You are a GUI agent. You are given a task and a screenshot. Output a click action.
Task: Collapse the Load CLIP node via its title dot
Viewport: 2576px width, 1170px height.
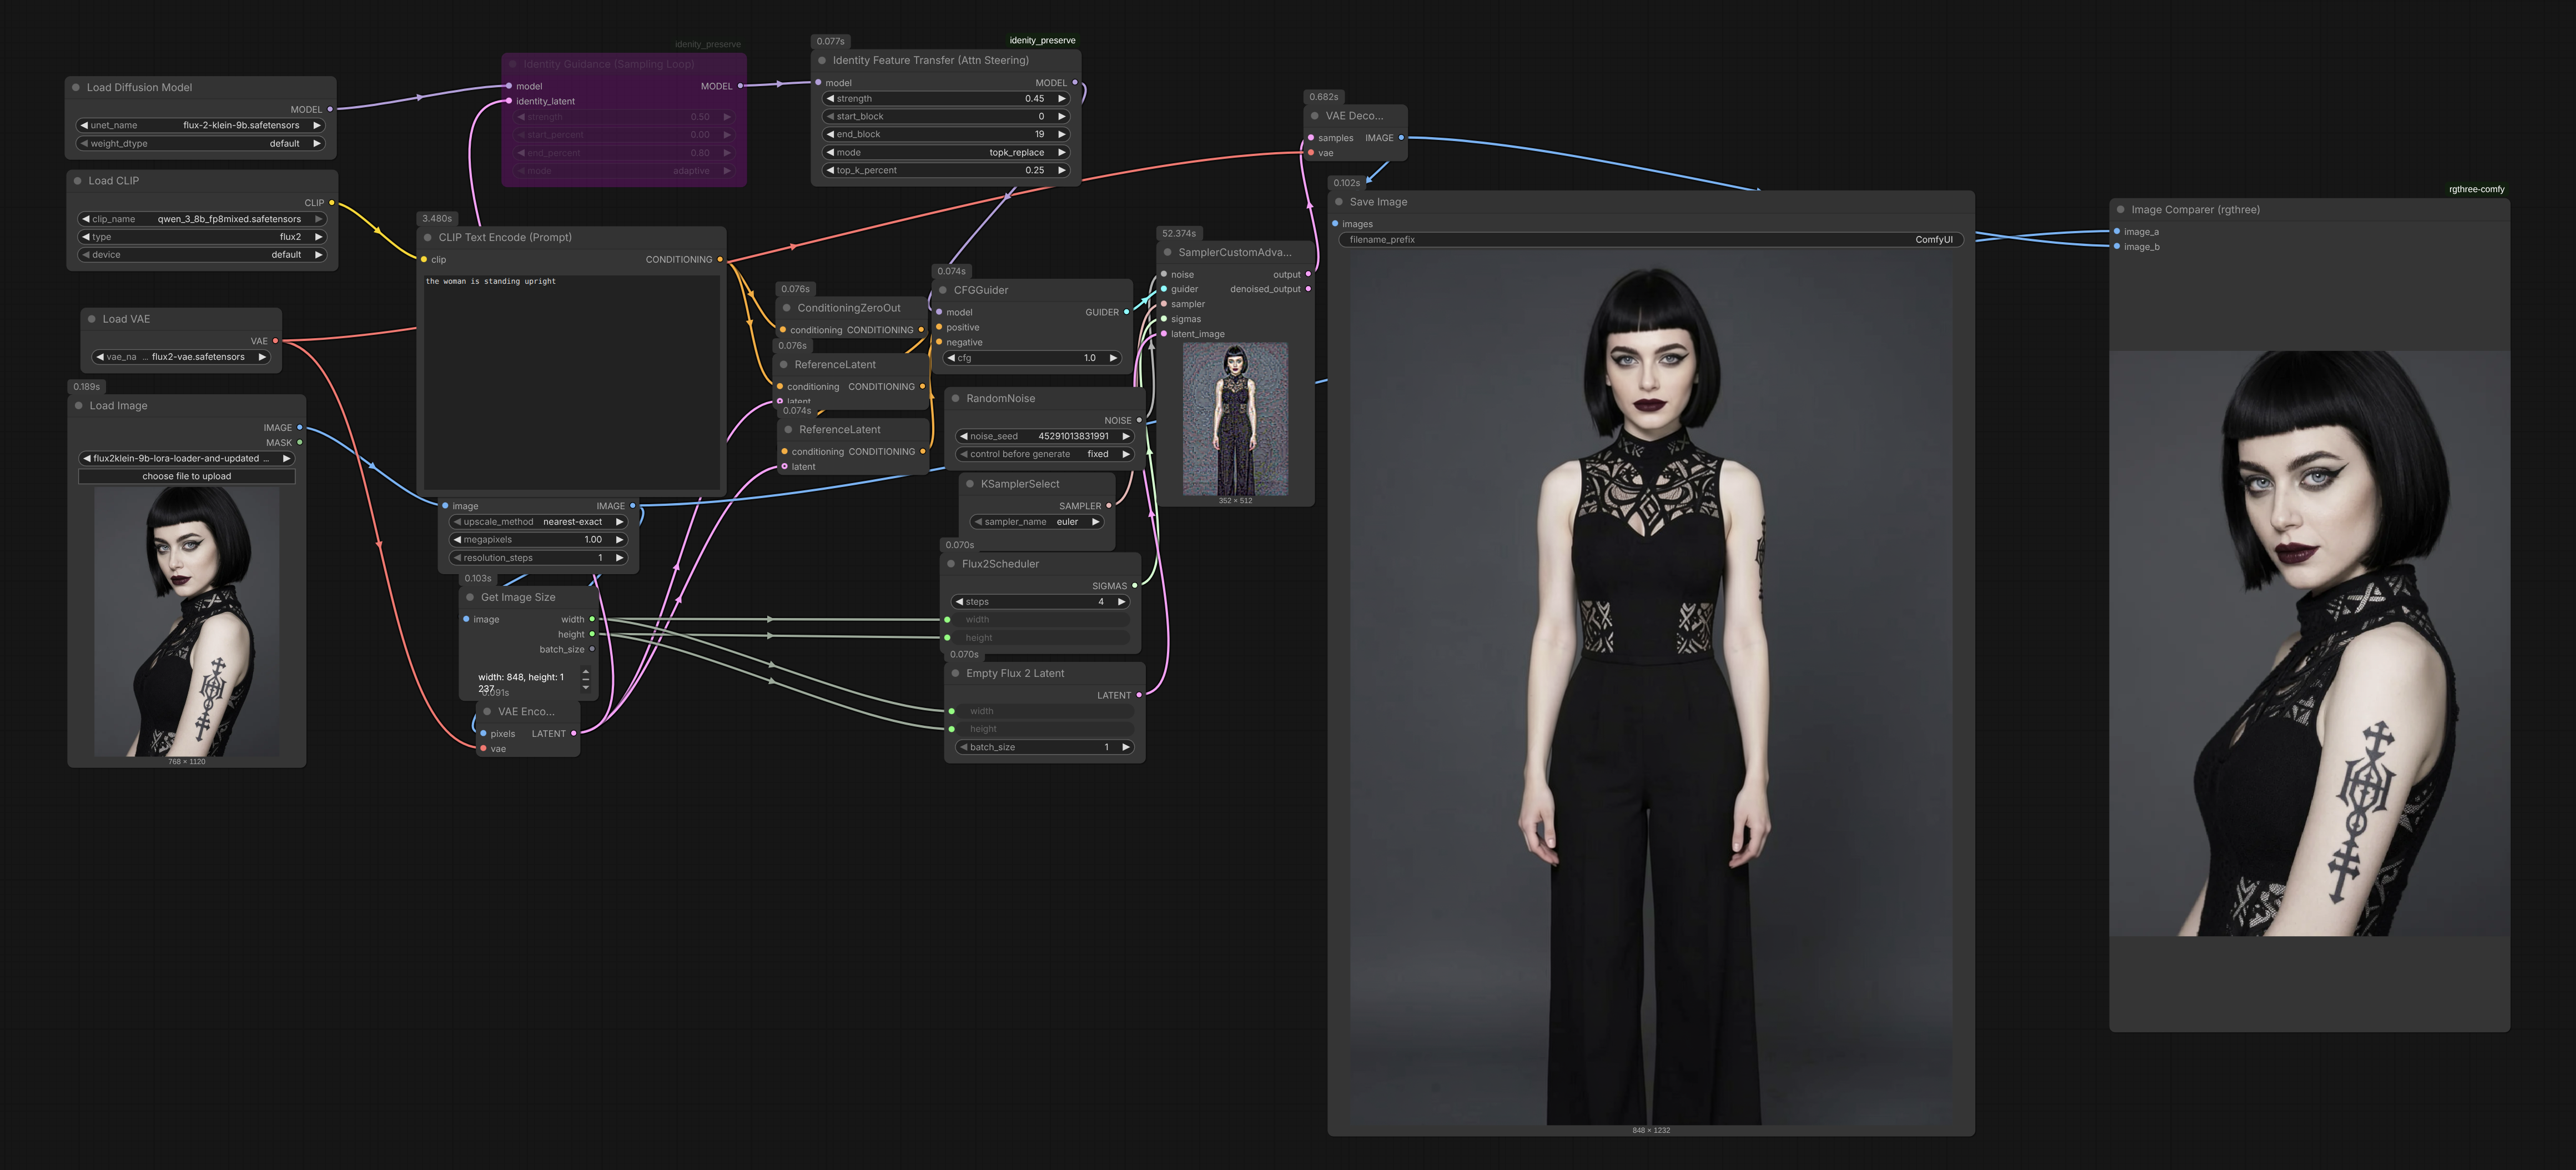(x=77, y=181)
